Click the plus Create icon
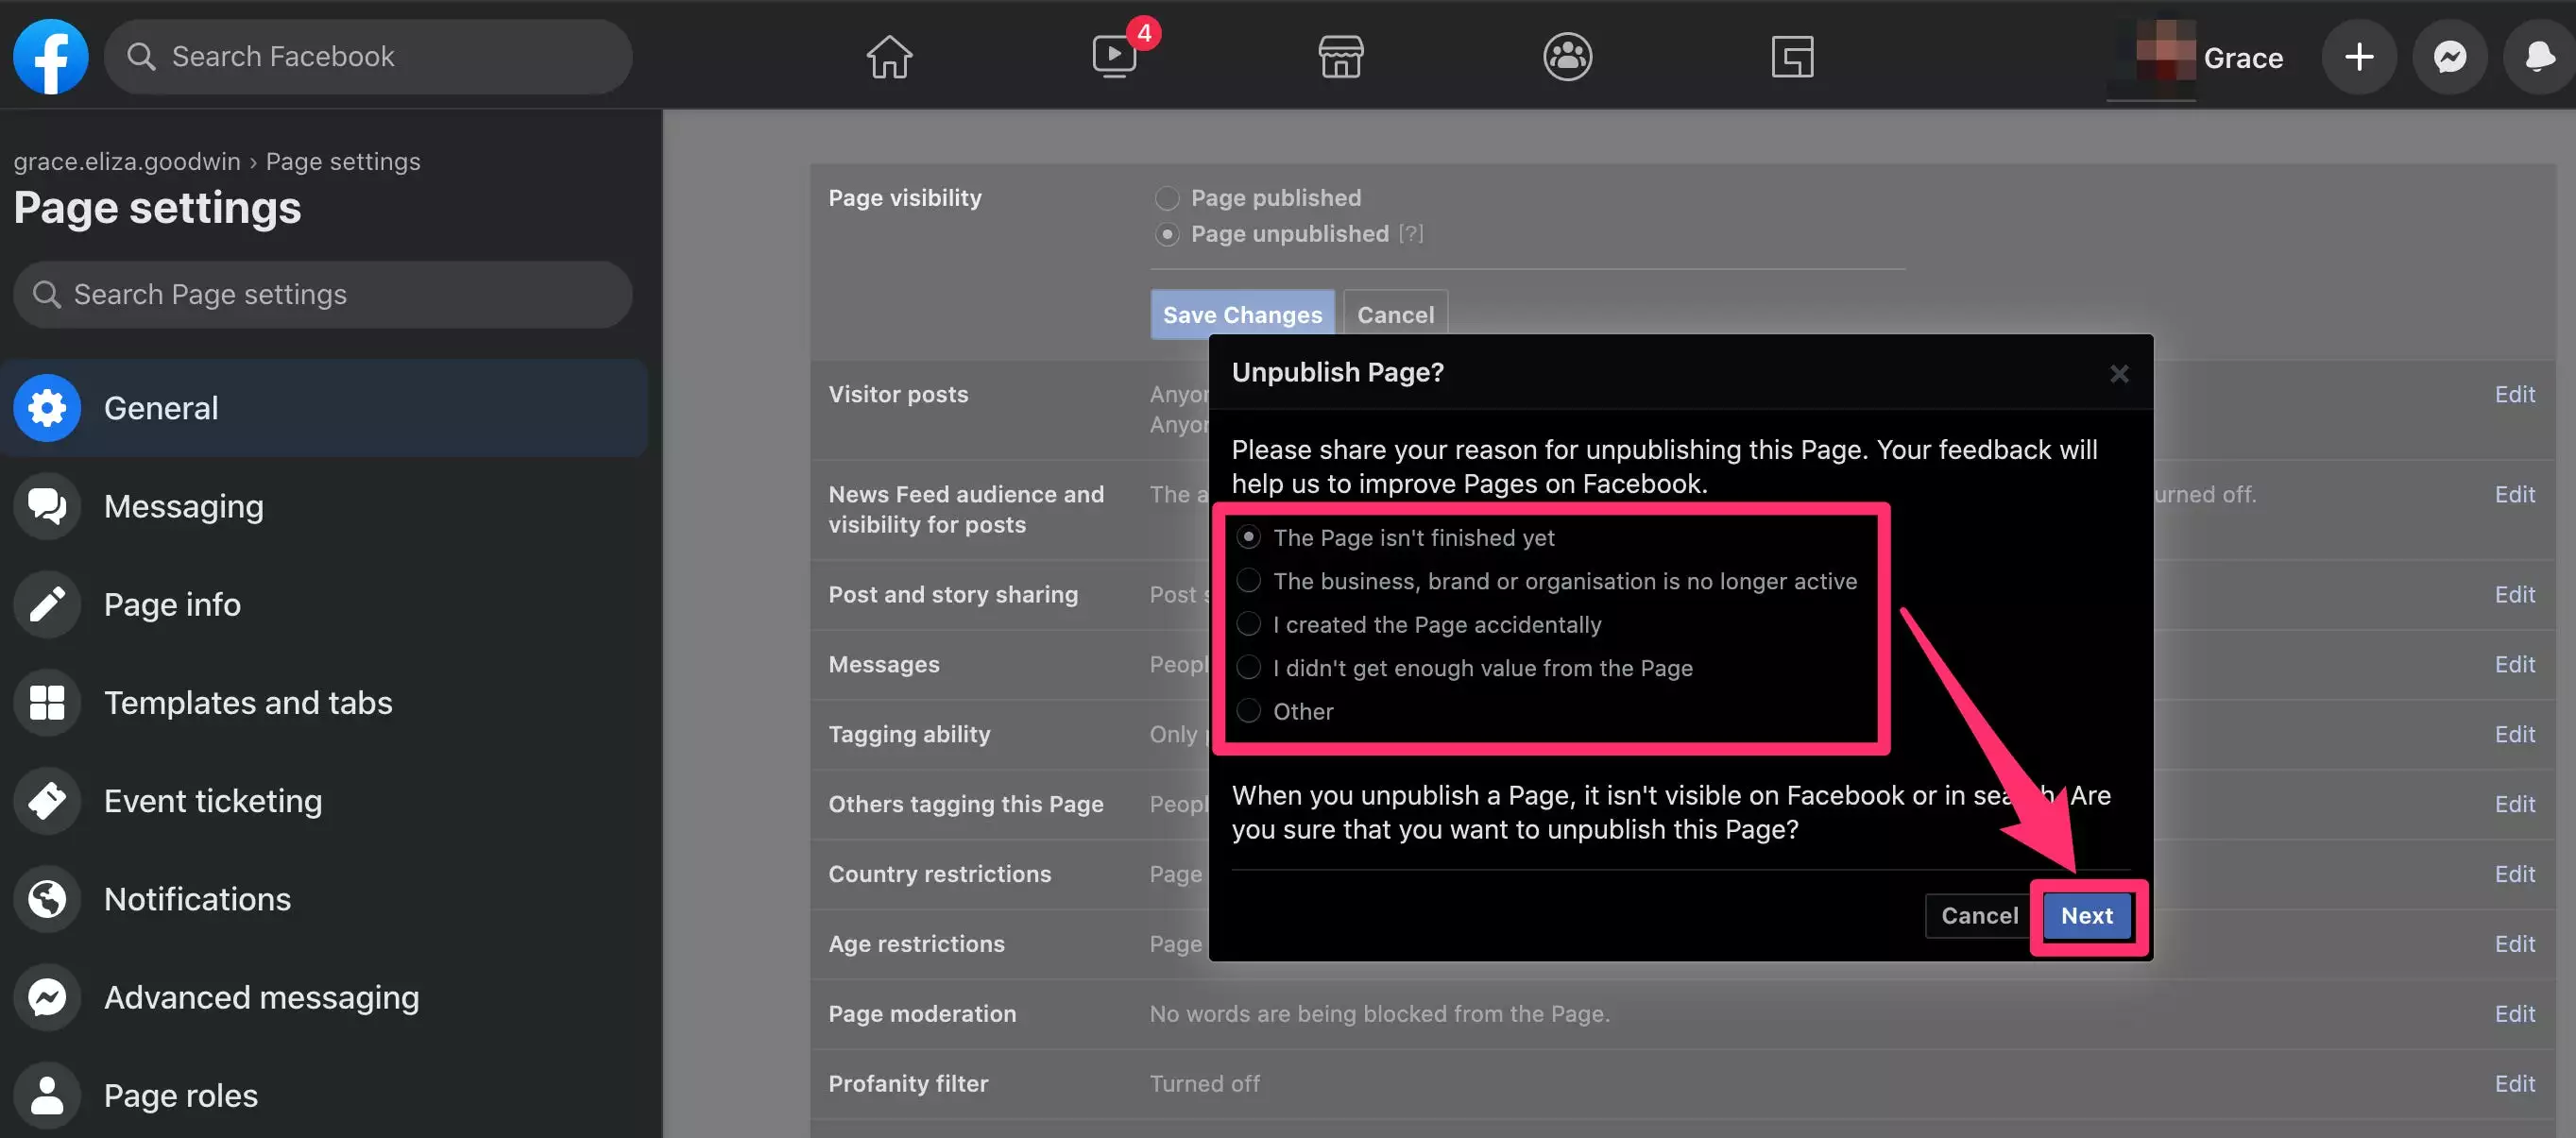 [2359, 56]
